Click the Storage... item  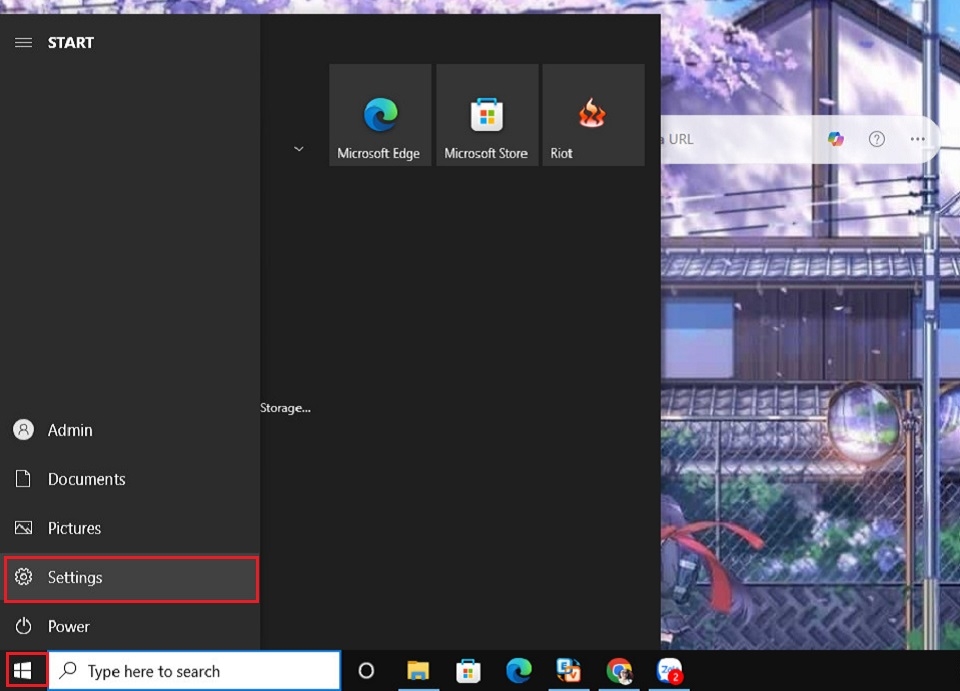point(285,408)
